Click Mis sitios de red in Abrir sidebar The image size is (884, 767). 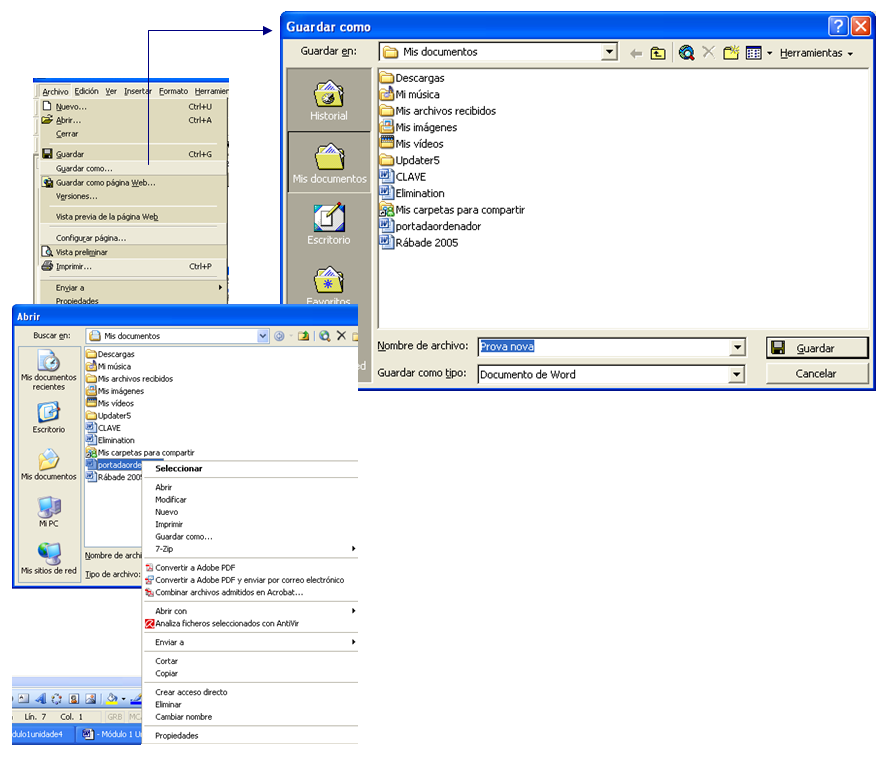point(48,558)
